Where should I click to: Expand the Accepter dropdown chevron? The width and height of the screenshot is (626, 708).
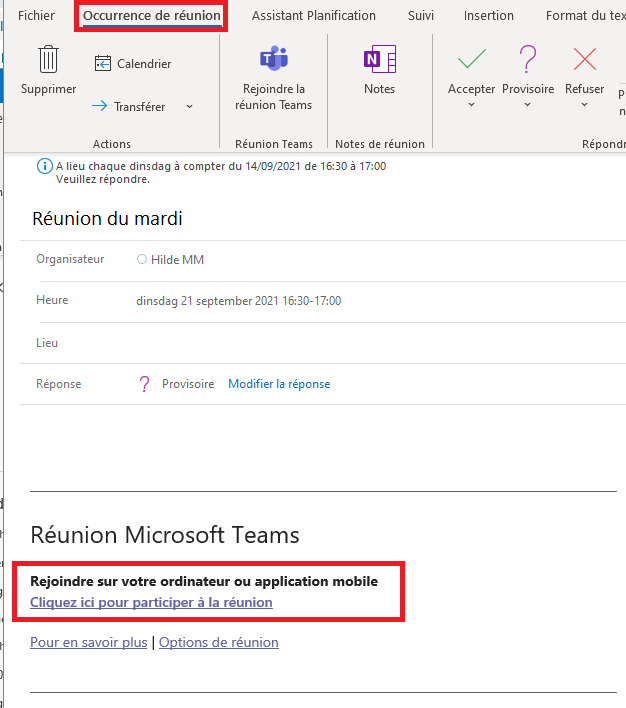click(472, 105)
